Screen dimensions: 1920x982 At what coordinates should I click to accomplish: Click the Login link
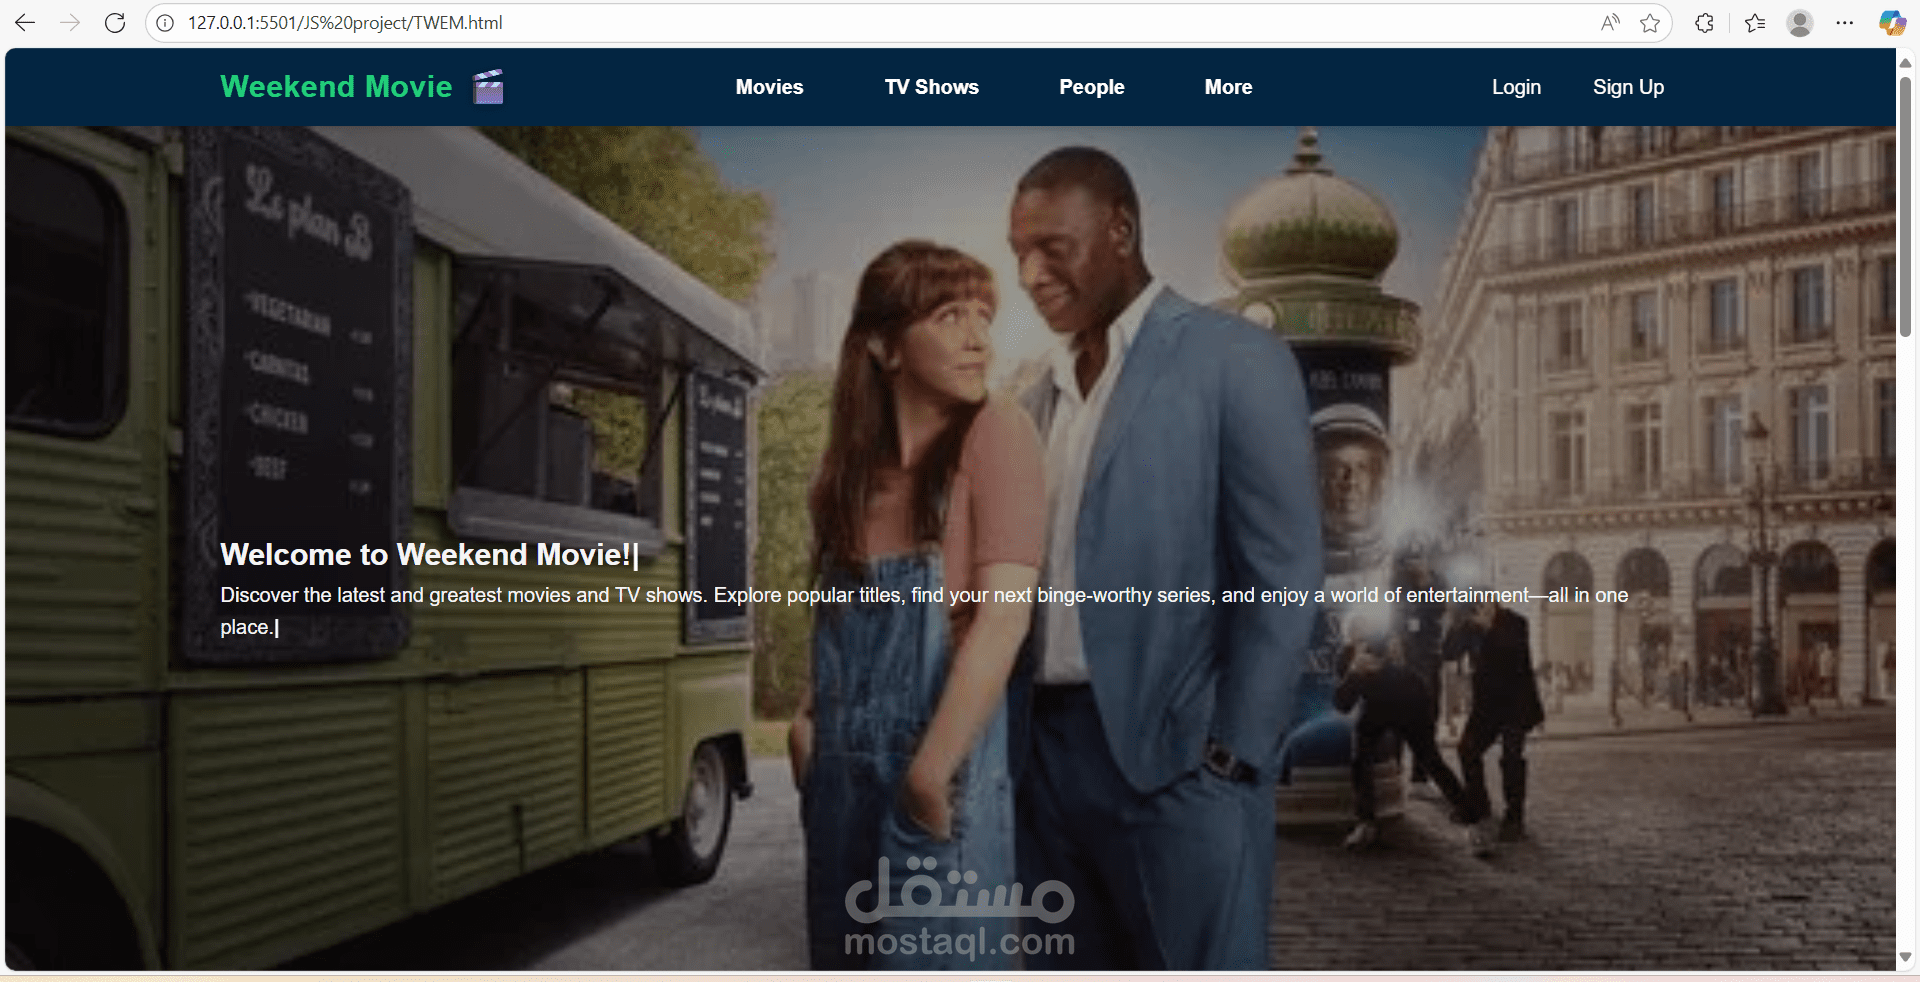pyautogui.click(x=1517, y=87)
